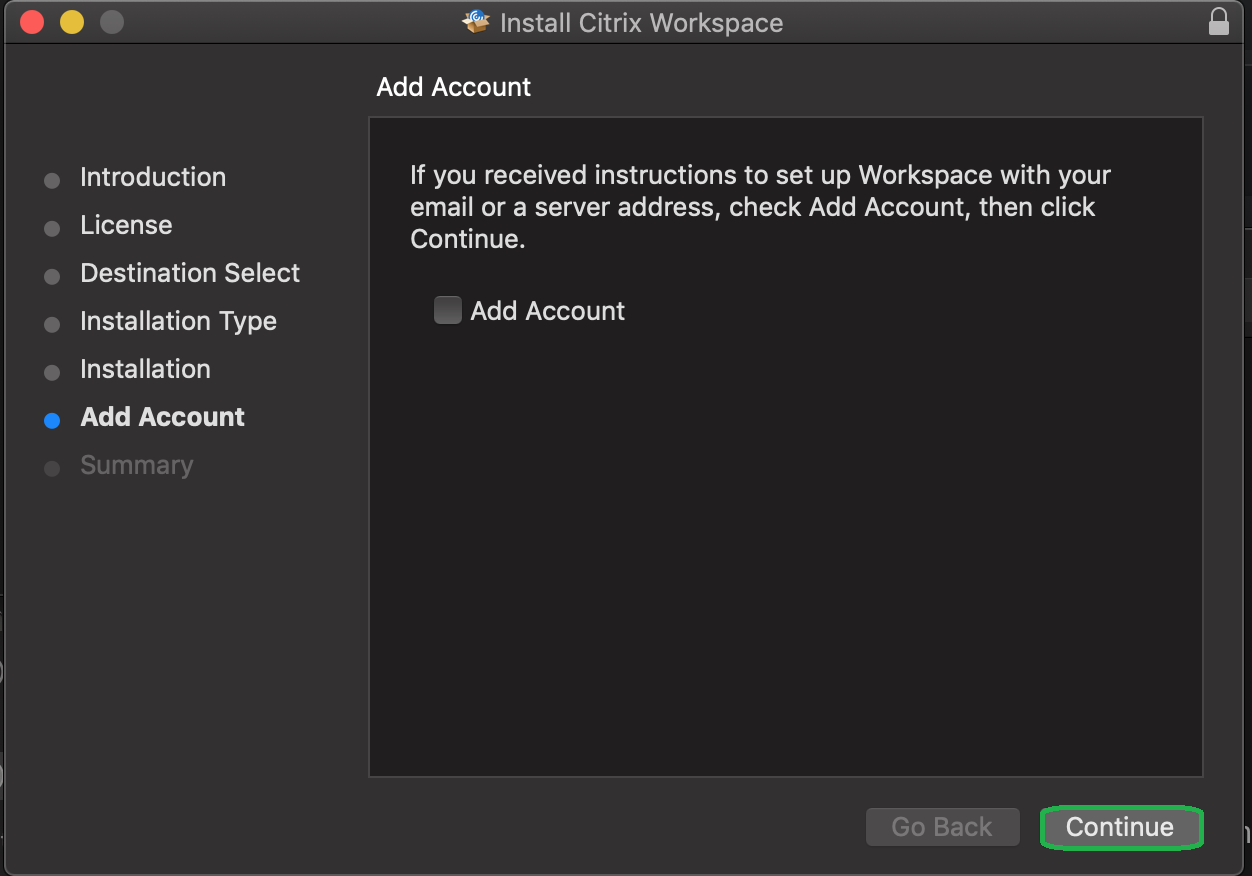Select the Installation step in sidebar
Viewport: 1252px width, 876px height.
(x=145, y=369)
